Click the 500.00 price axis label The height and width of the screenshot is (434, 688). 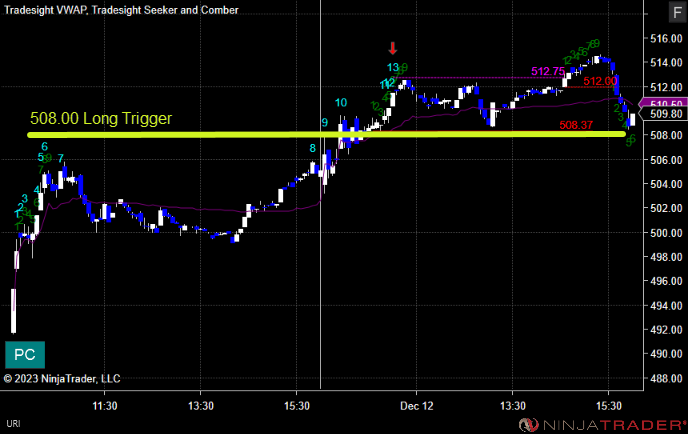666,233
